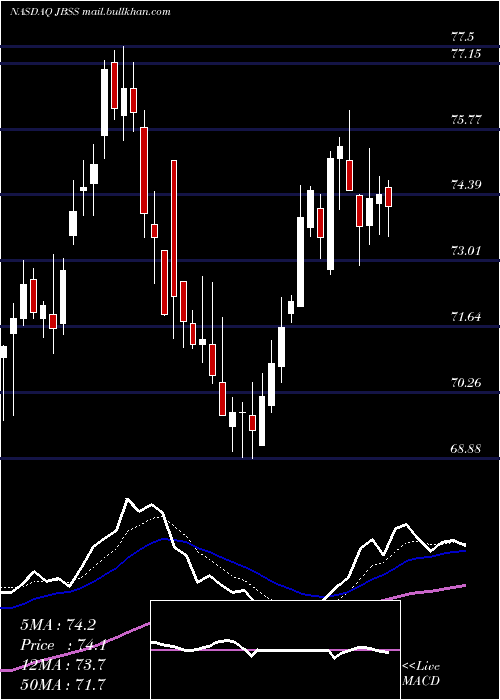The image size is (500, 700).
Task: Click the 75.77 price level label
Action: click(466, 120)
